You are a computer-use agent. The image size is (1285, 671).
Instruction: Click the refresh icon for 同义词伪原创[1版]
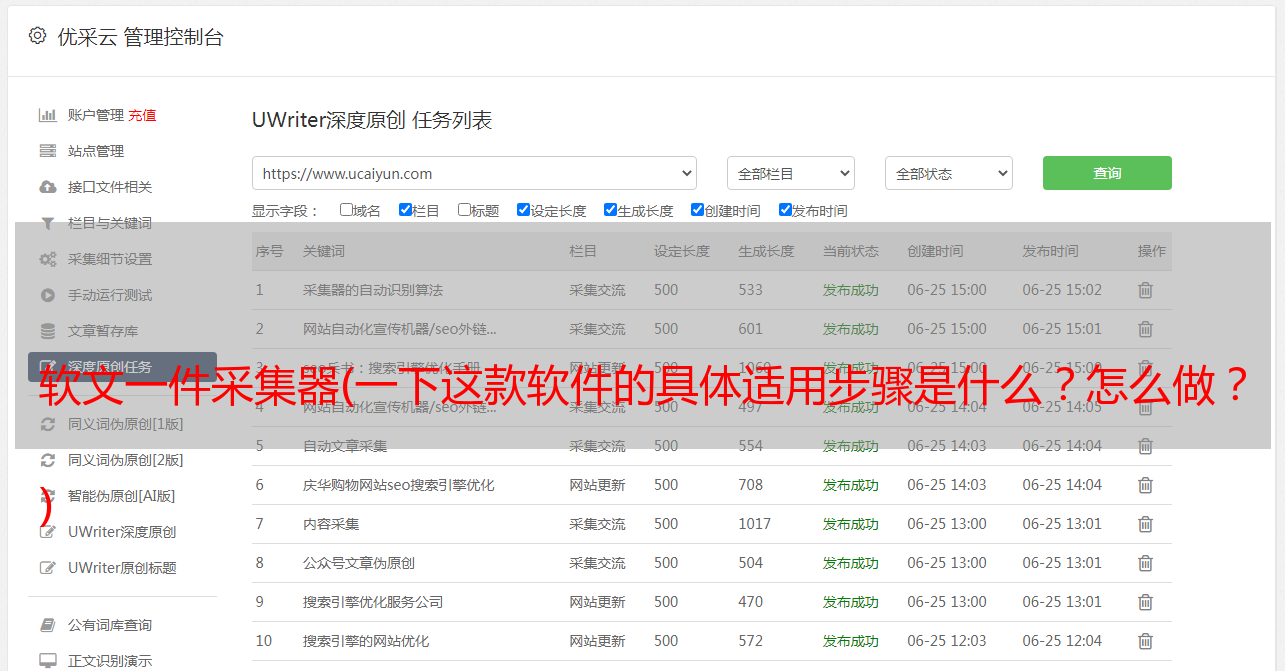tap(47, 424)
